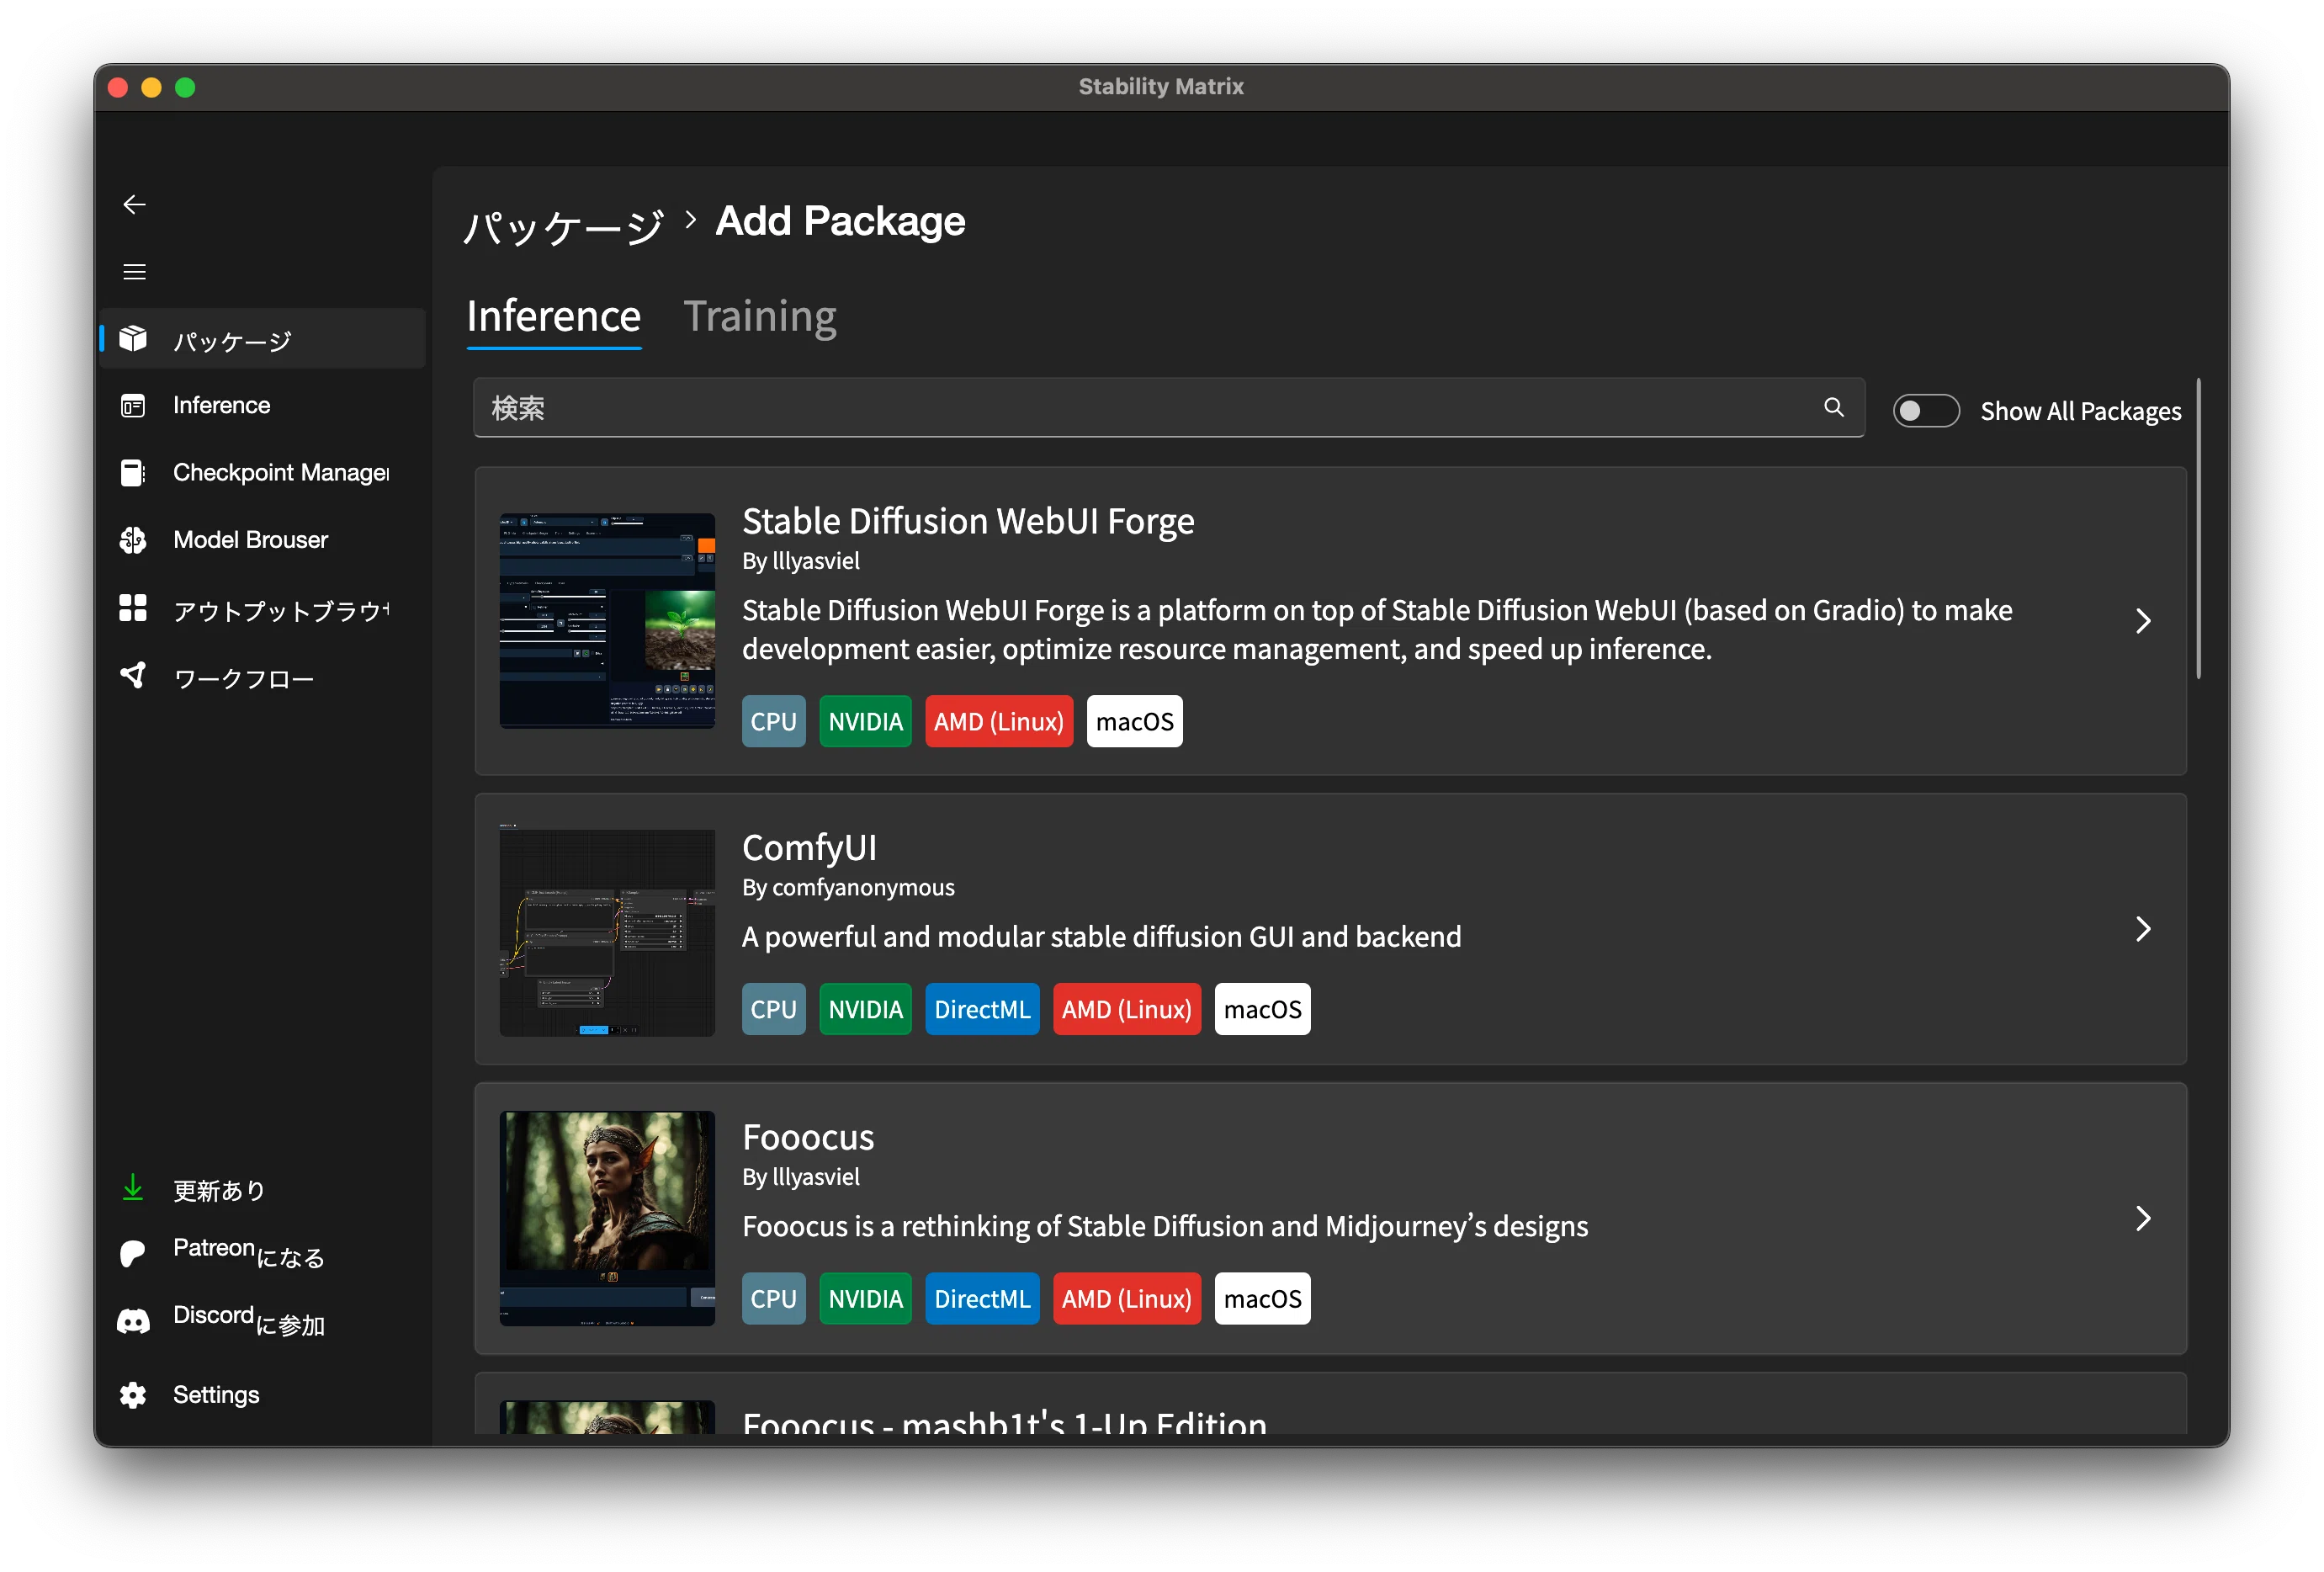Expand the ComfyUI package chevron
The image size is (2324, 1572).
click(2142, 929)
